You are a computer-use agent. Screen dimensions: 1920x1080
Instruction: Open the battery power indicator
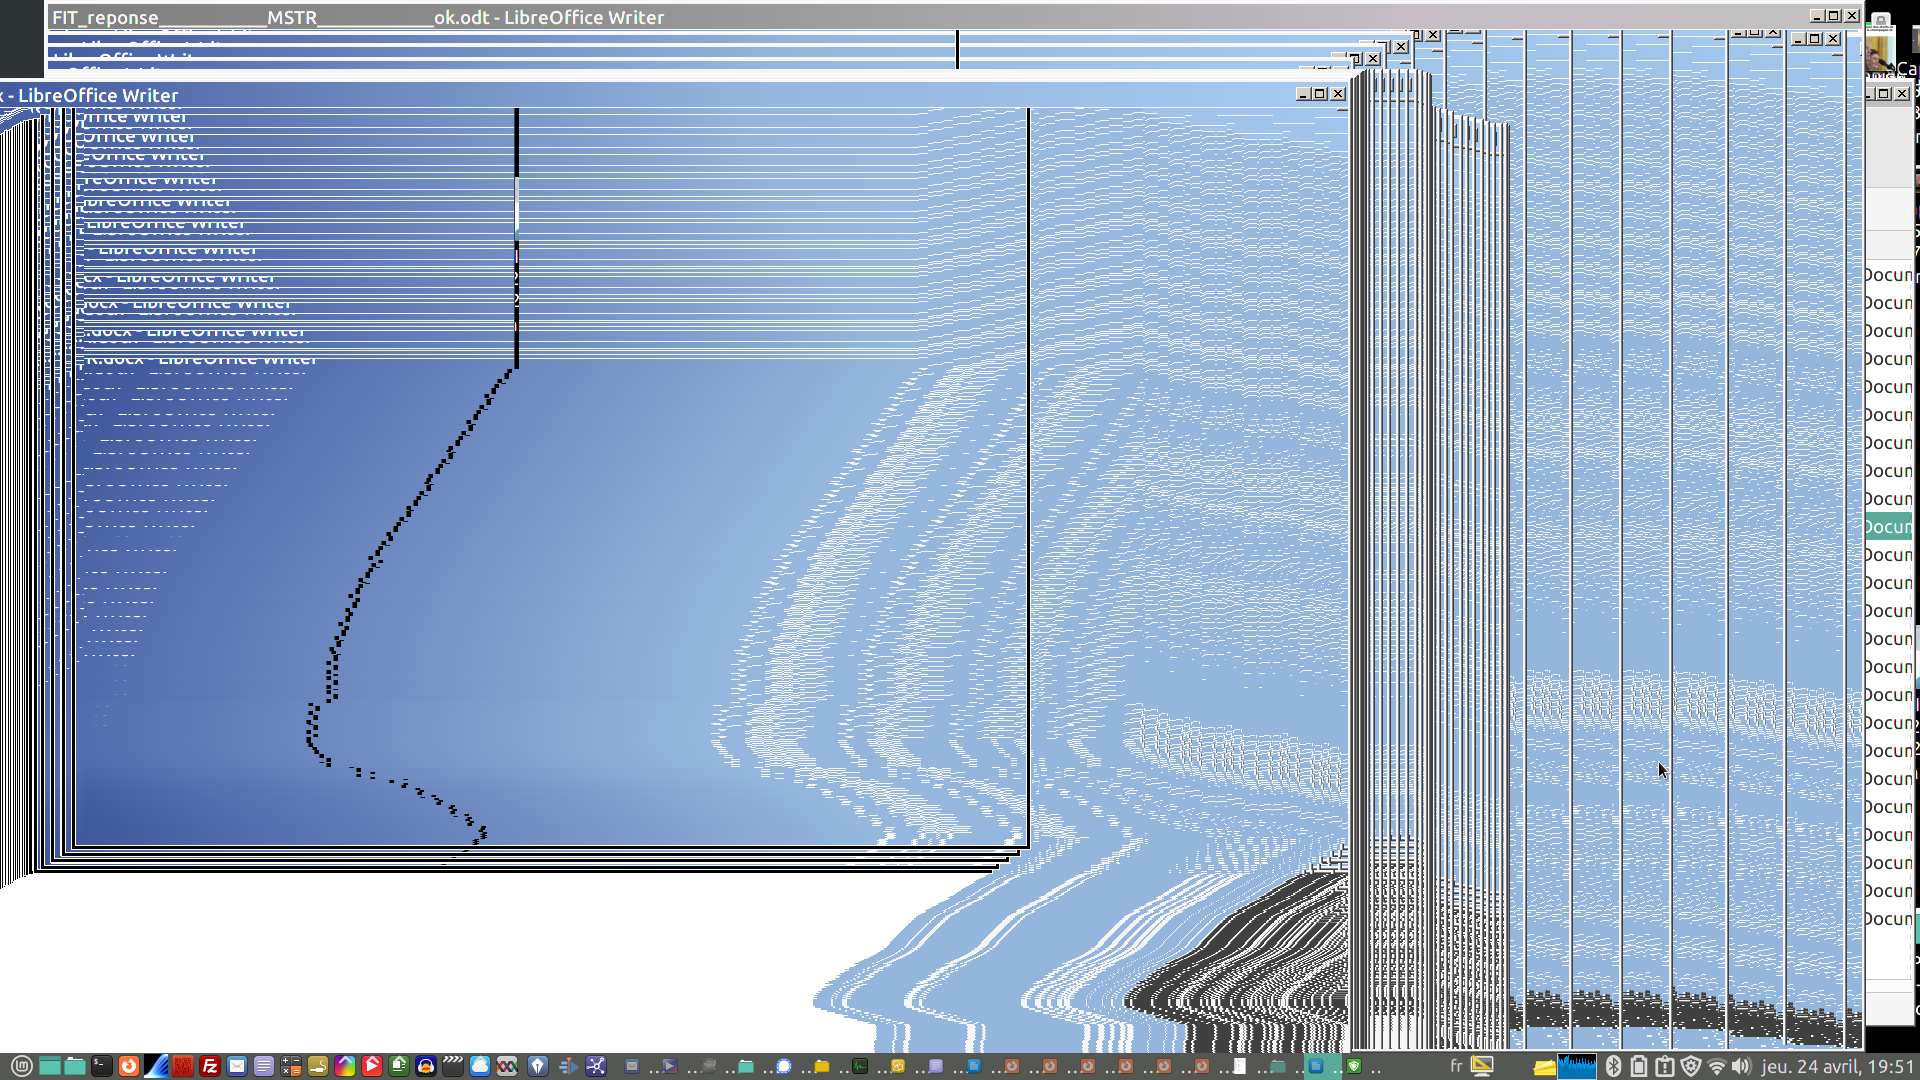coord(1639,1066)
